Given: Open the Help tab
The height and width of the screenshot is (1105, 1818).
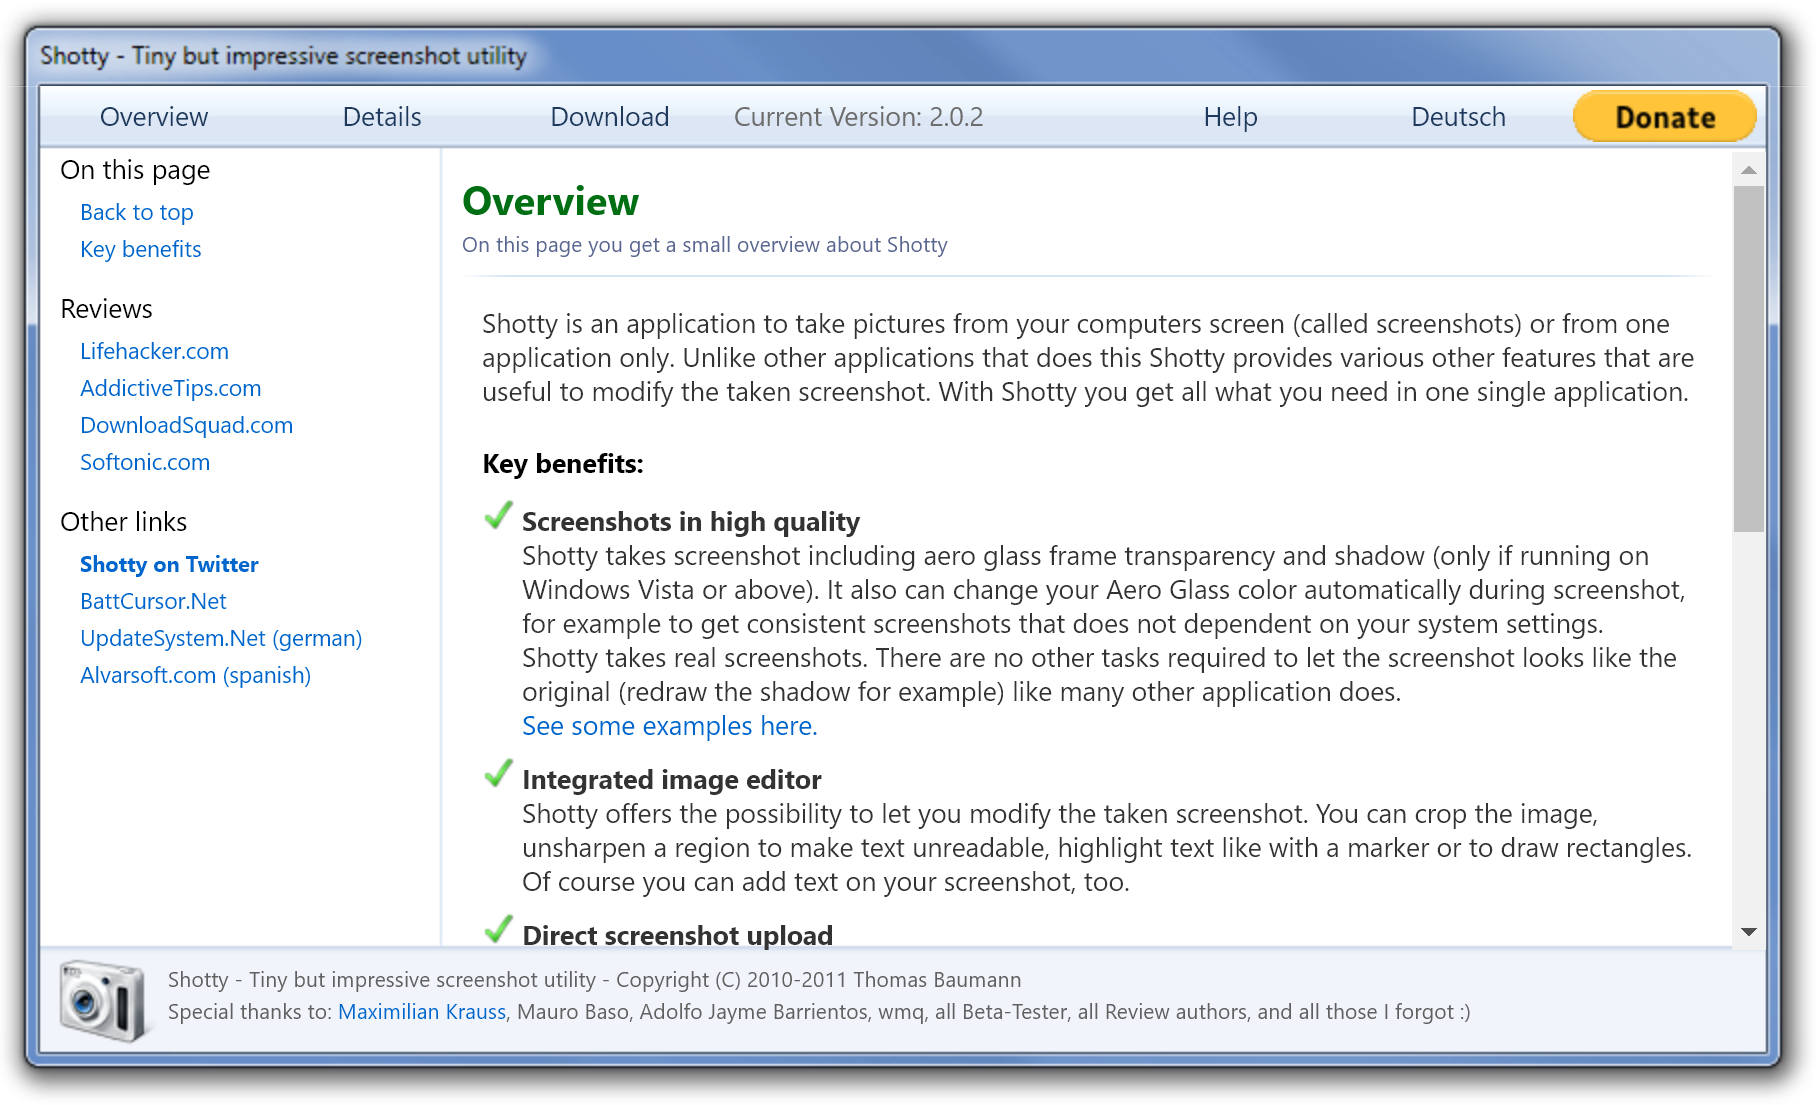Looking at the screenshot, I should 1230,117.
